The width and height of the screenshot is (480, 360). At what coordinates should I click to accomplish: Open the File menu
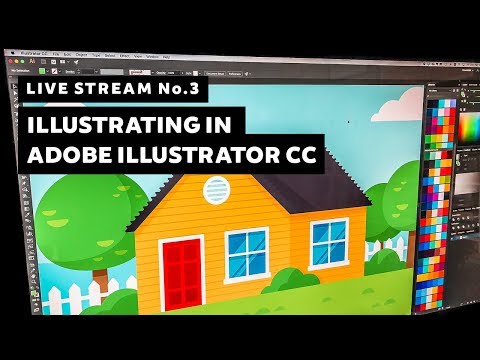pos(56,54)
